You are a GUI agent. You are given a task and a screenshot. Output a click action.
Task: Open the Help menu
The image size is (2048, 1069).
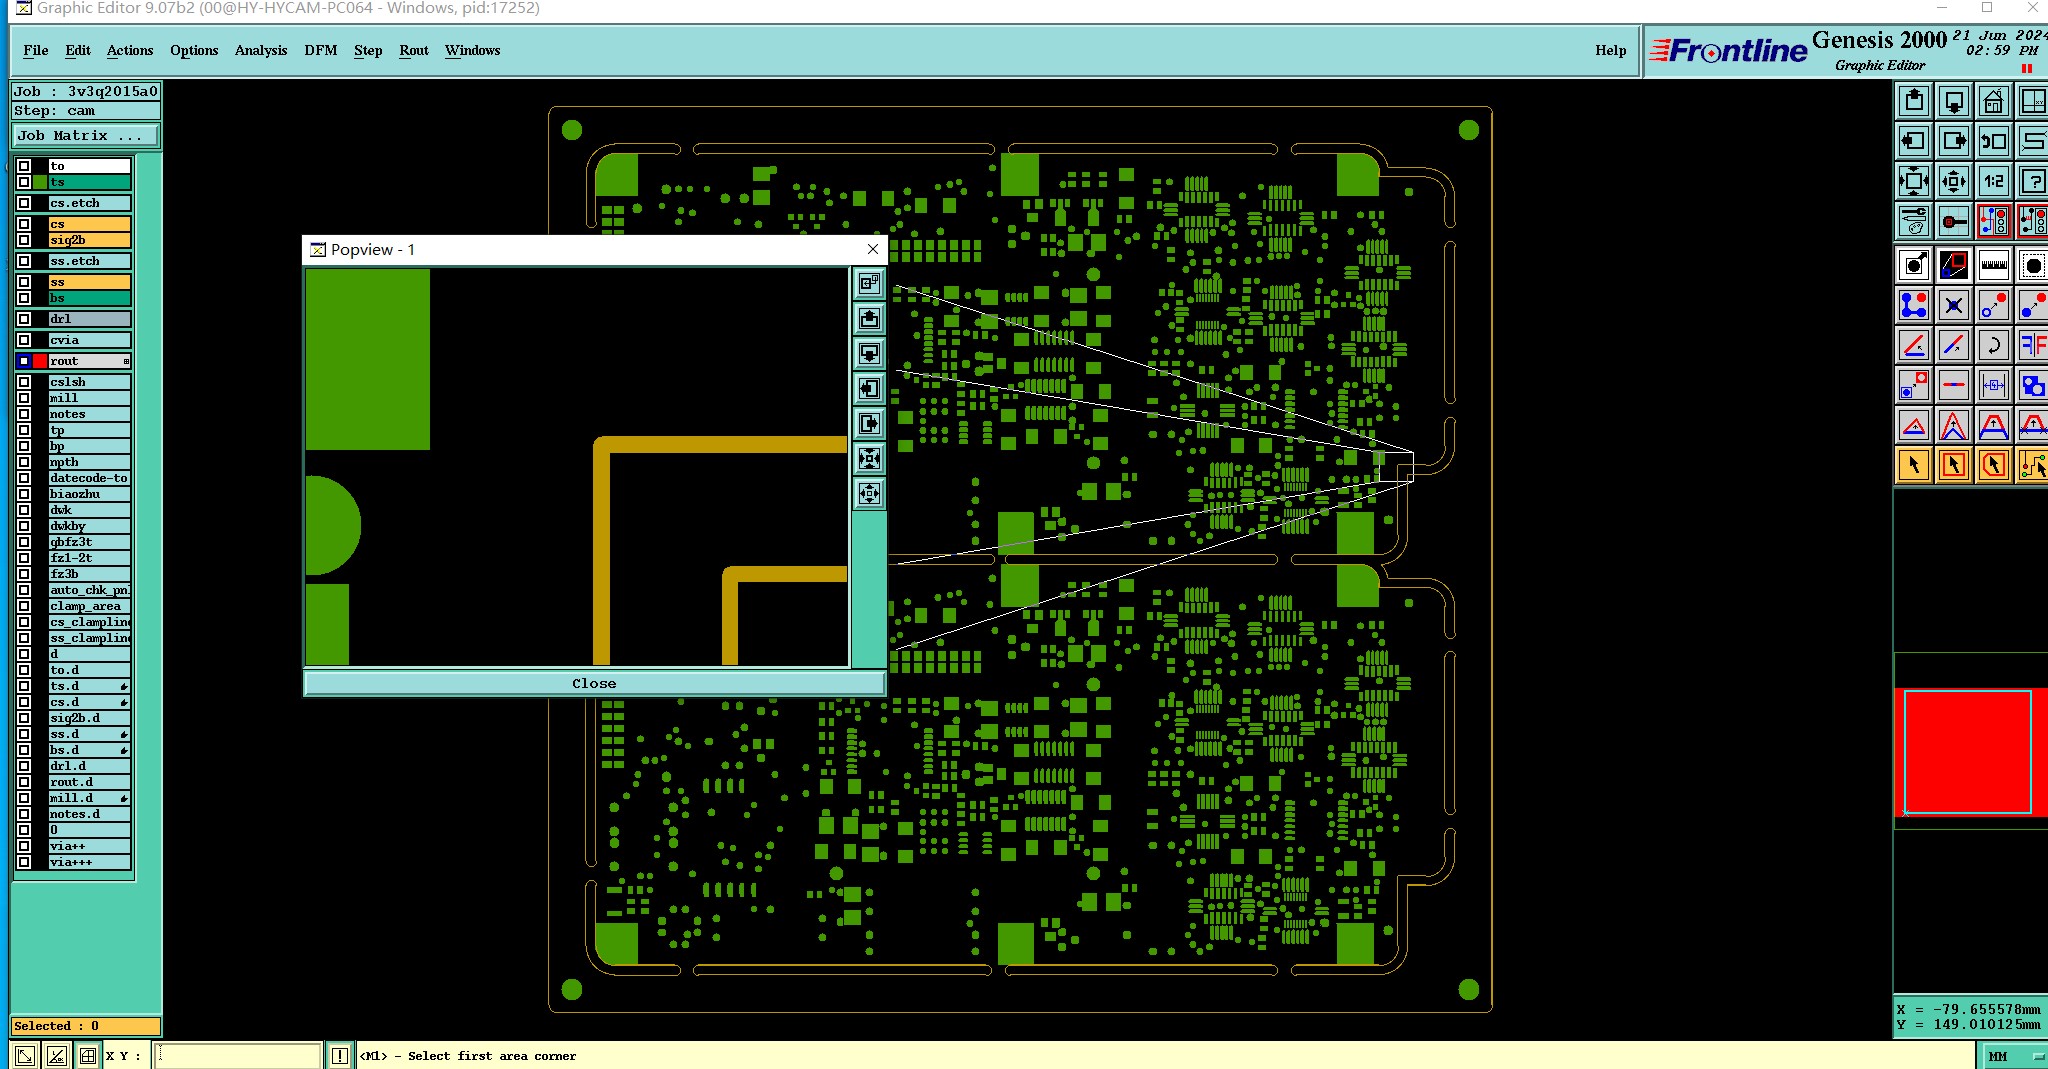[1610, 50]
